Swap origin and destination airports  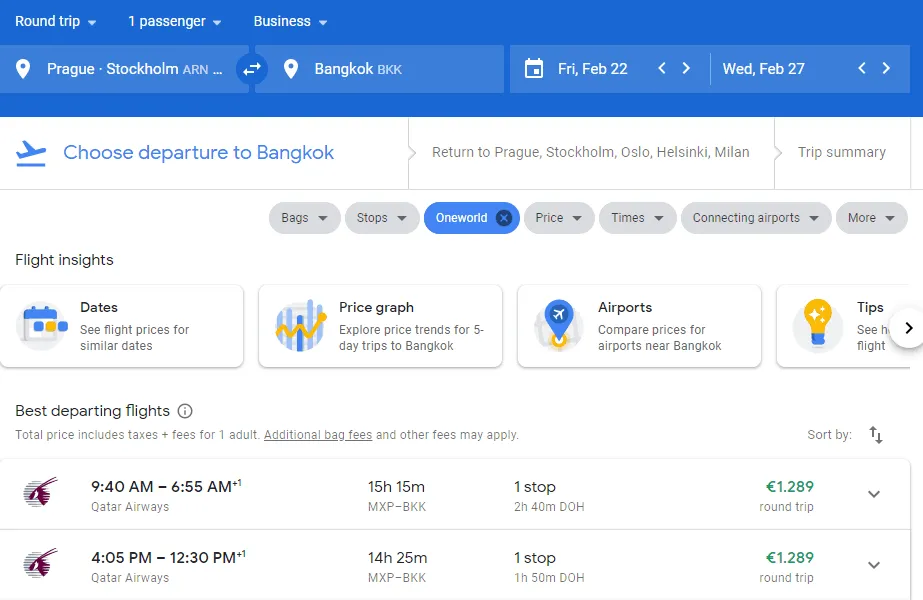[x=251, y=69]
